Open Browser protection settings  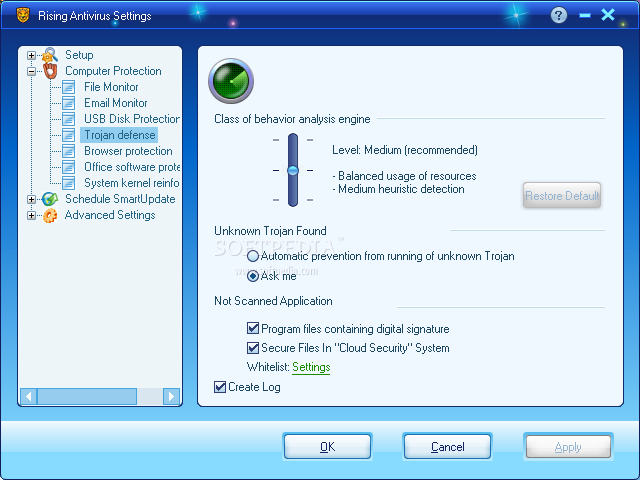[x=128, y=151]
